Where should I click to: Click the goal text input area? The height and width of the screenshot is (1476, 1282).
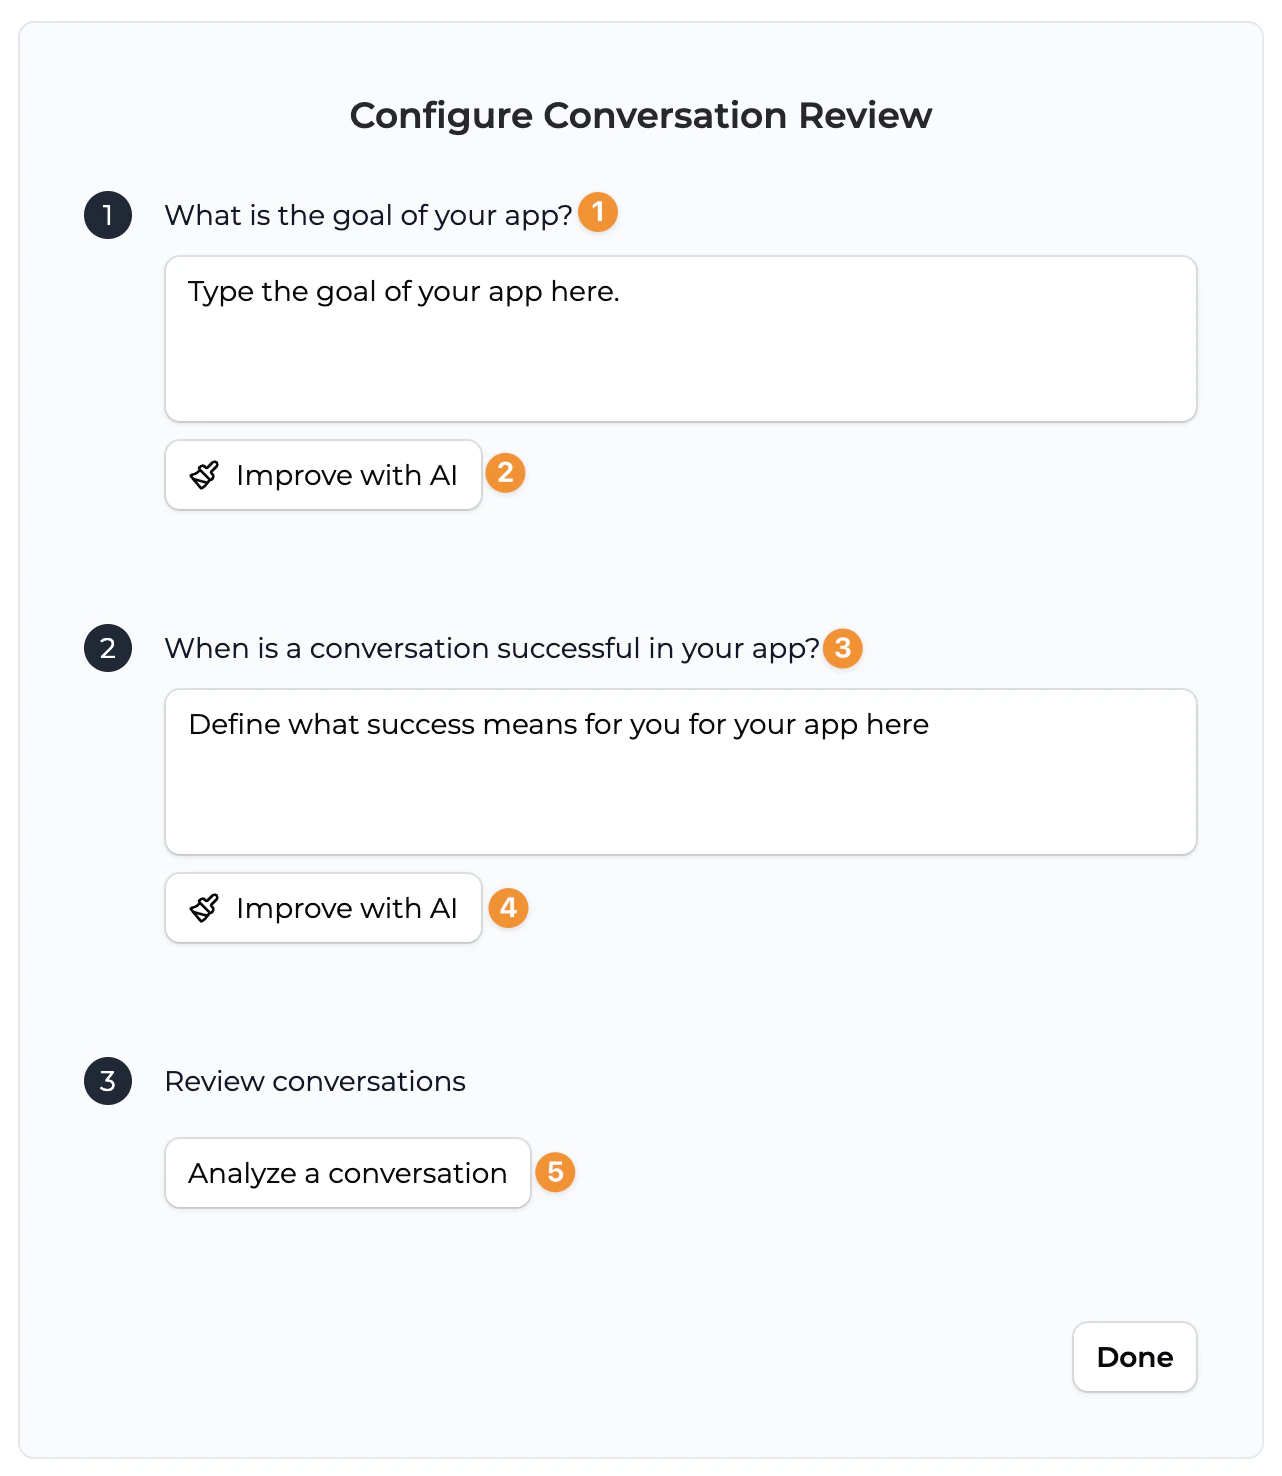680,338
